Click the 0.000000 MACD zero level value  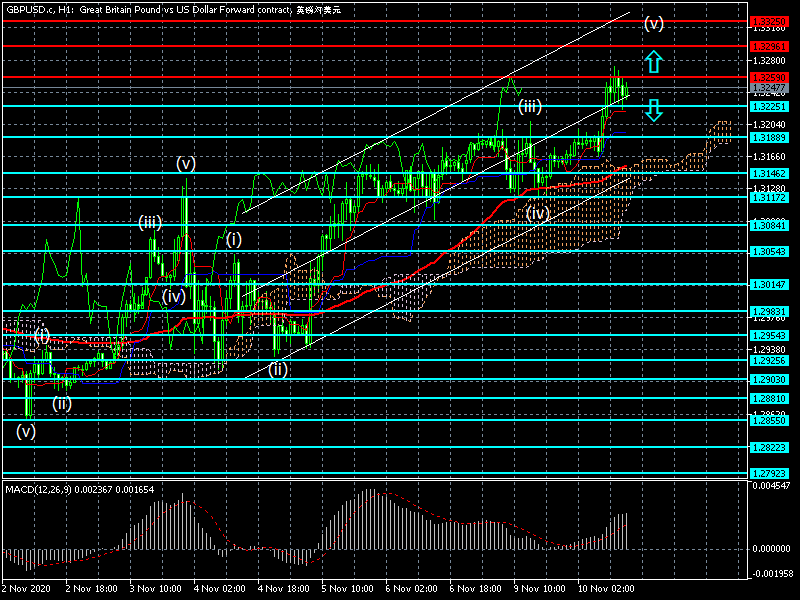click(x=771, y=549)
